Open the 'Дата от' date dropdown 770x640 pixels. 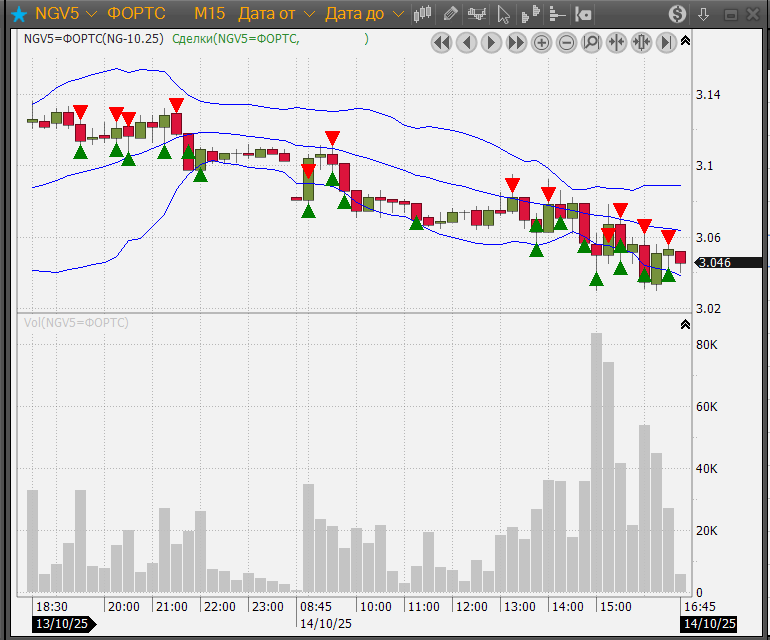coord(276,14)
